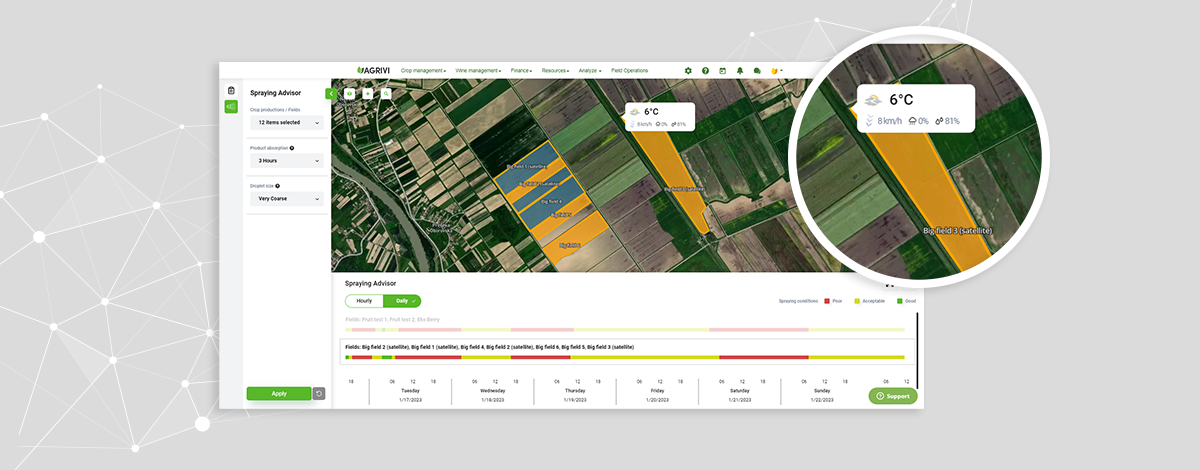Open the chat messages icon

click(x=757, y=71)
